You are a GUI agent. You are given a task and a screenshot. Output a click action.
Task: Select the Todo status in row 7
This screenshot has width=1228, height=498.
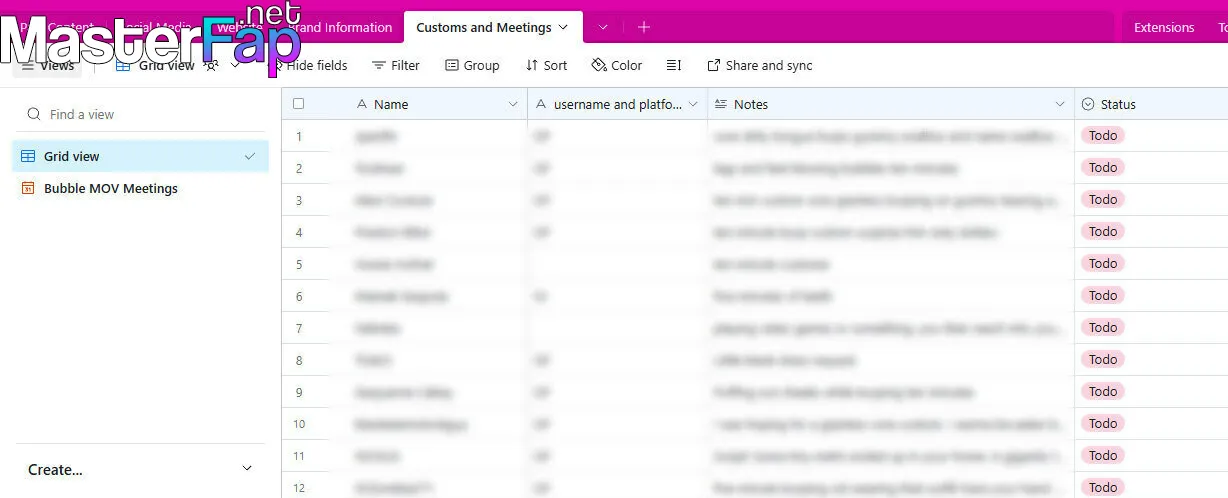1103,327
